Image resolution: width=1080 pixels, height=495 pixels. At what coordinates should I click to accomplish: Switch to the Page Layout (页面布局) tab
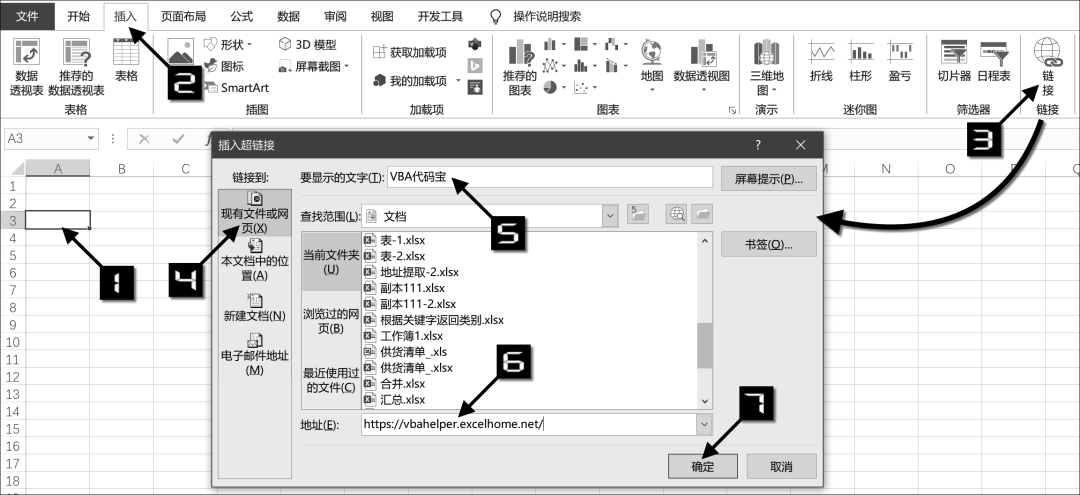pyautogui.click(x=183, y=17)
